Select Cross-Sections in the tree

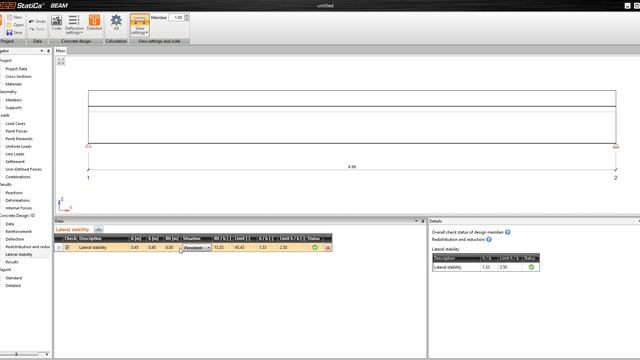[18, 76]
